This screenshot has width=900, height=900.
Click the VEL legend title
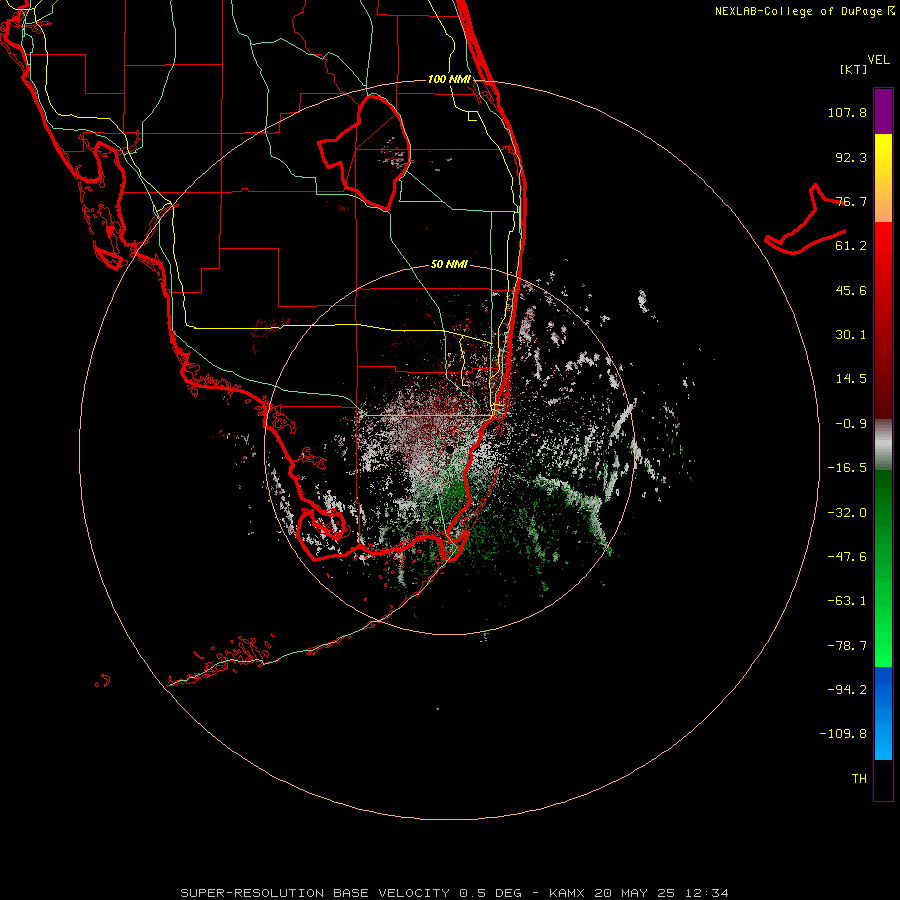tap(878, 60)
